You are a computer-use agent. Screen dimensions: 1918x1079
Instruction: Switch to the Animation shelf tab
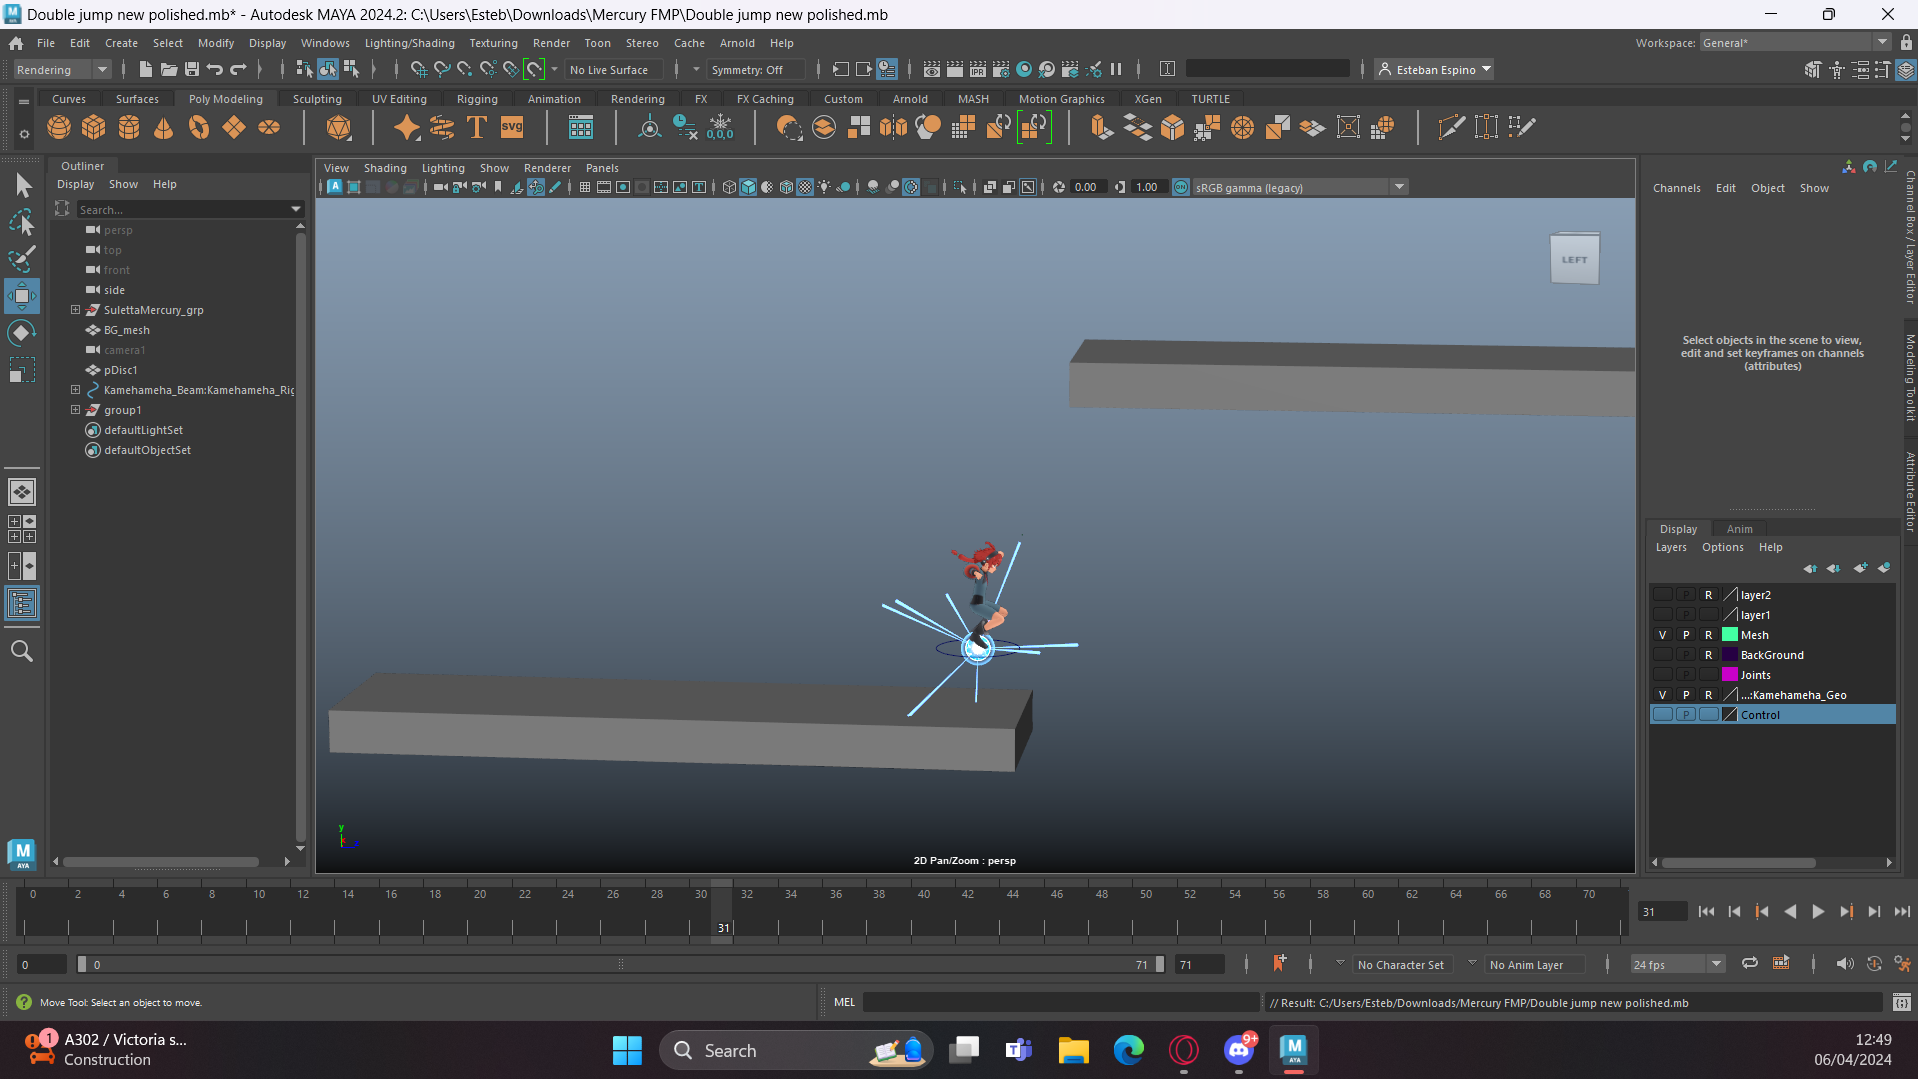coord(554,99)
